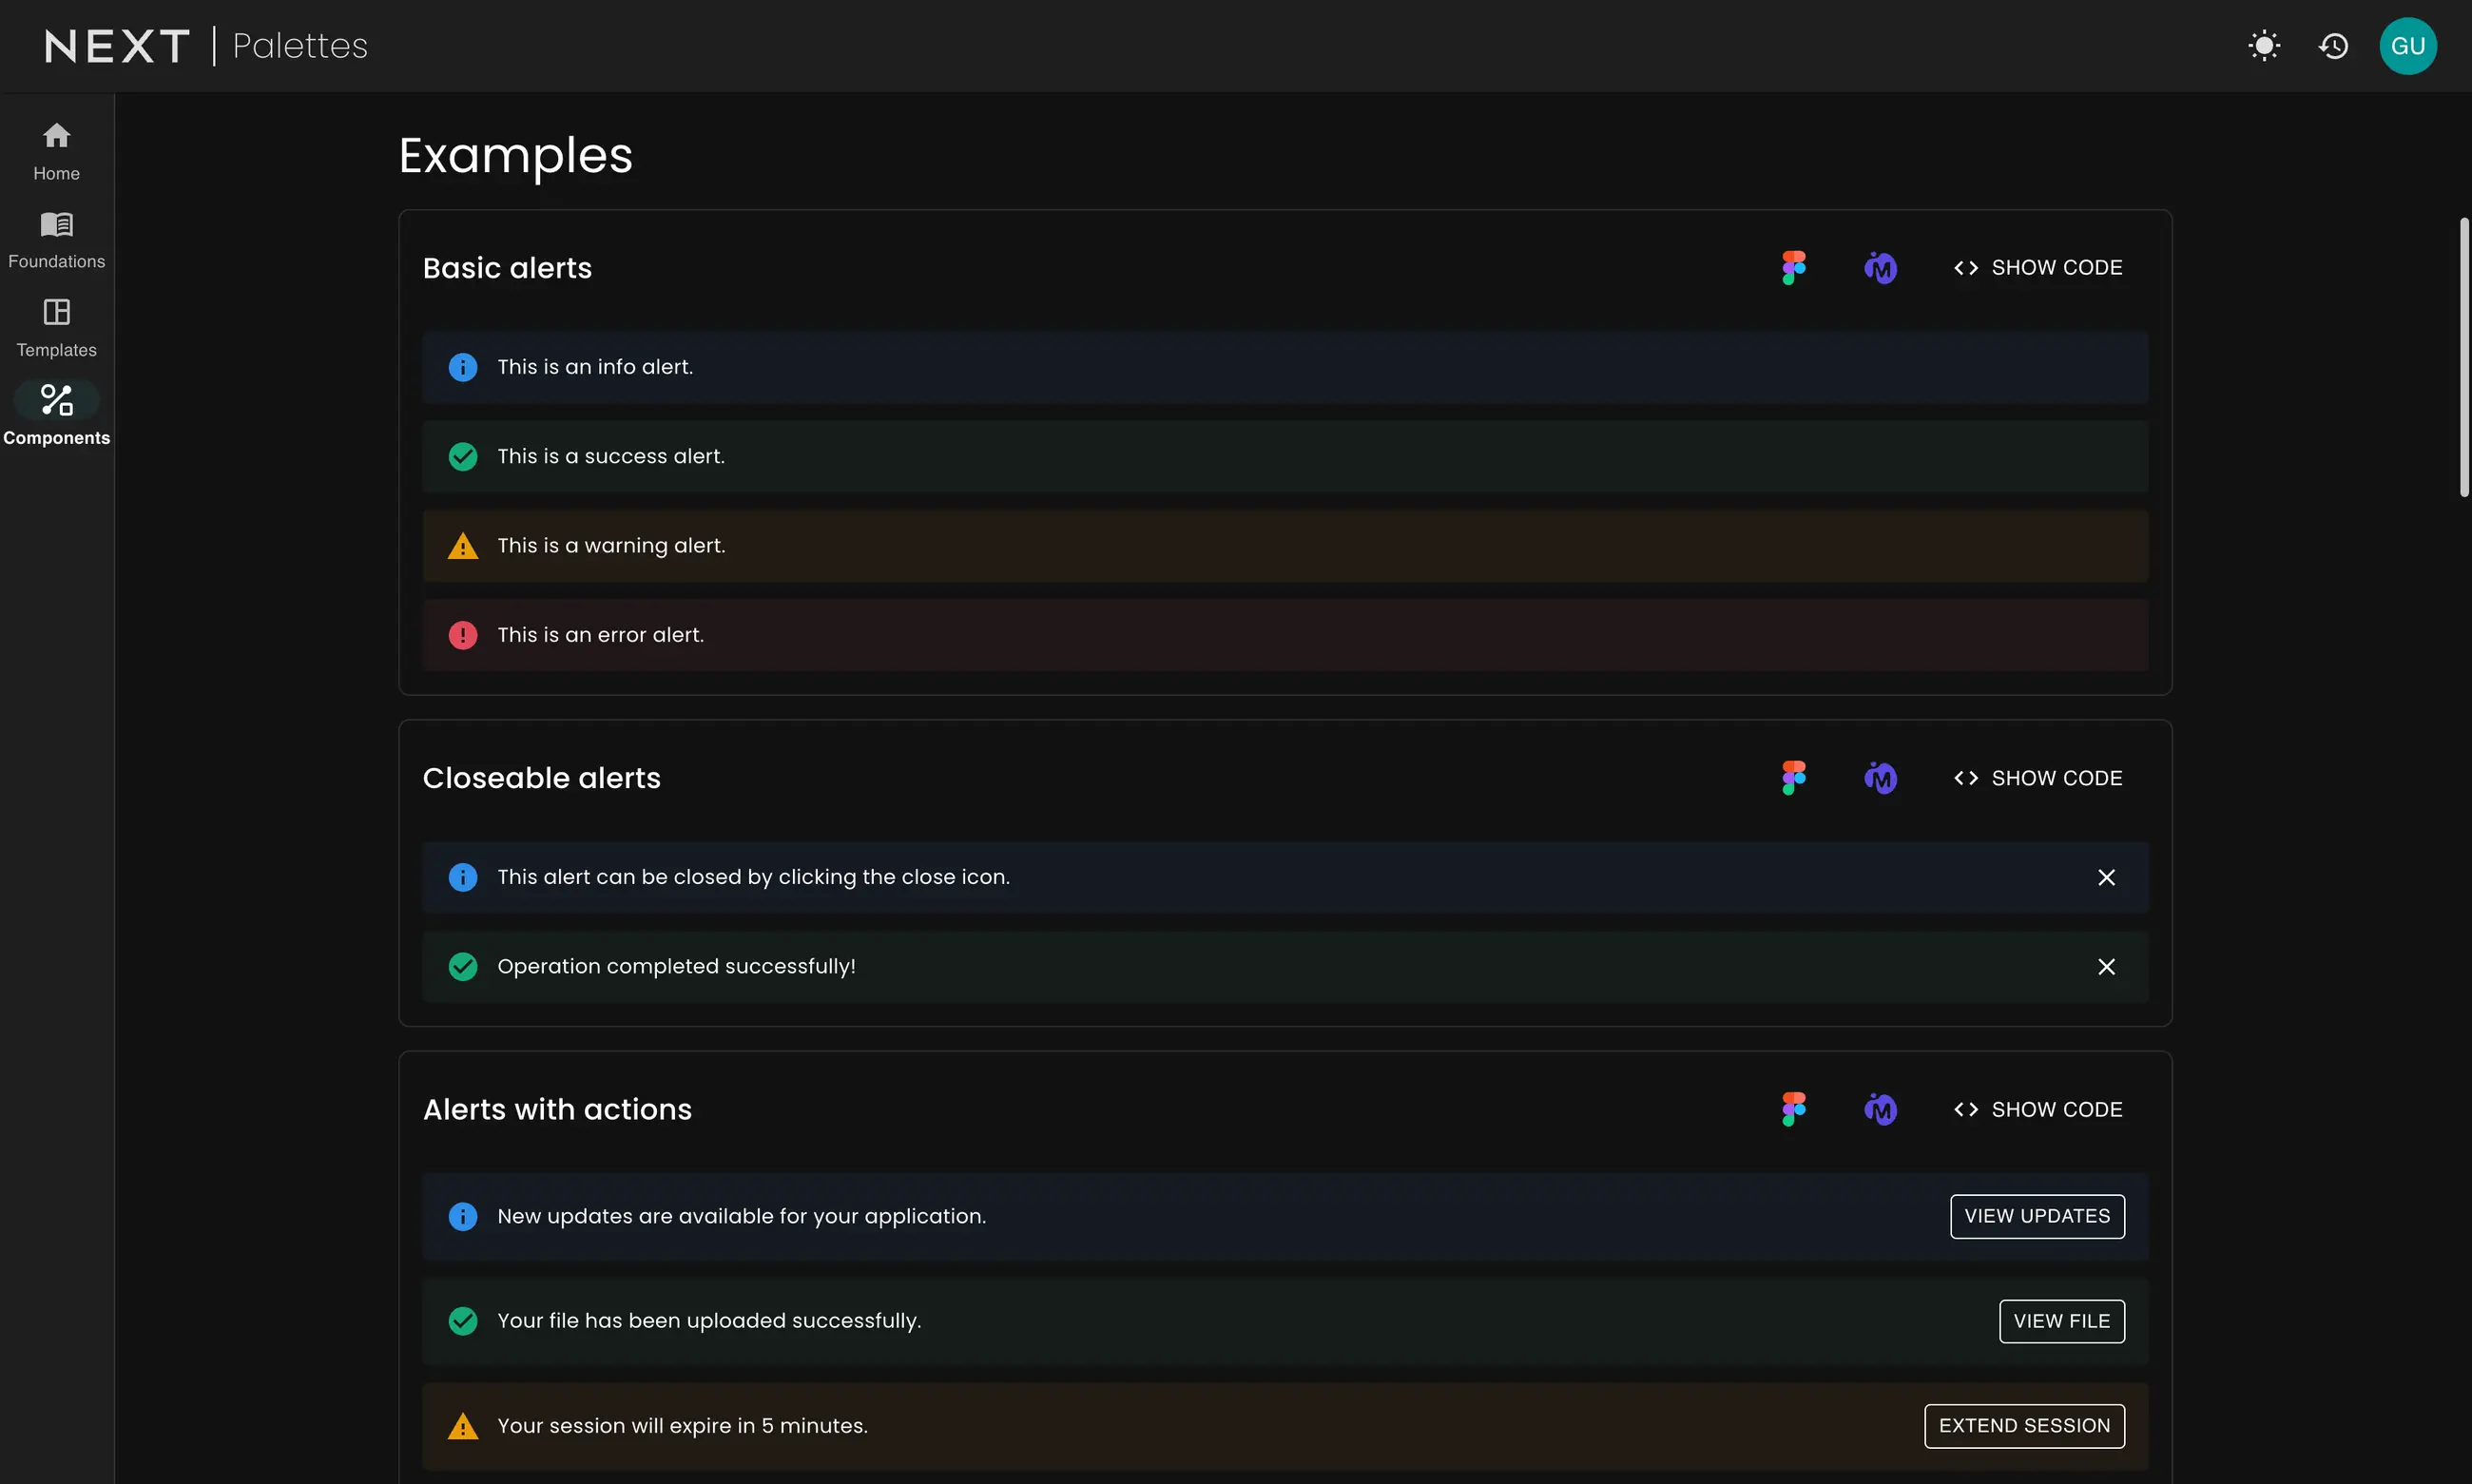Click the 'Alerts with actions' section title

(x=557, y=1109)
